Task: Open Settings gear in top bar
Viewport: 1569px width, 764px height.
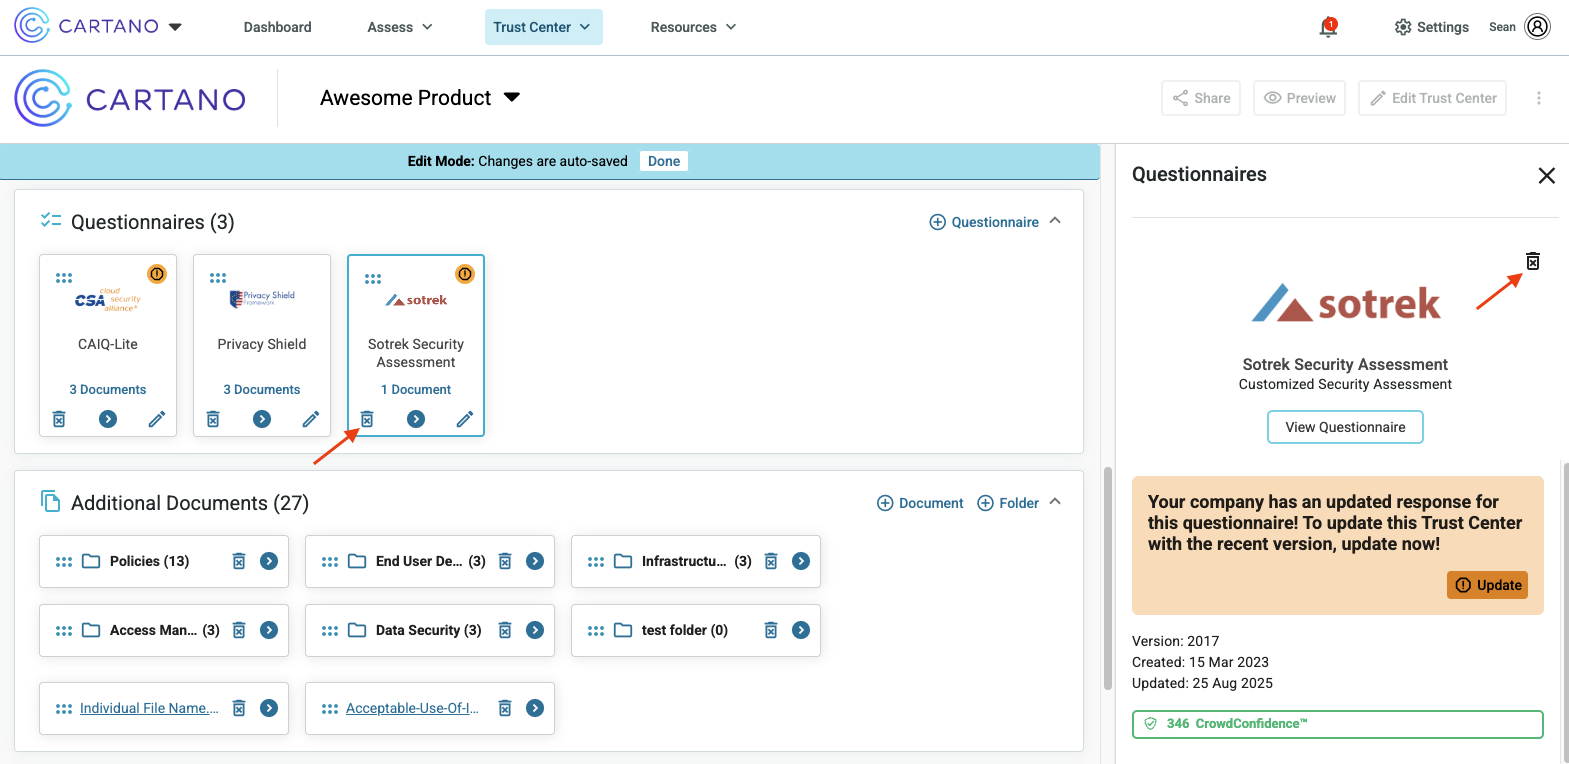Action: 1431,27
